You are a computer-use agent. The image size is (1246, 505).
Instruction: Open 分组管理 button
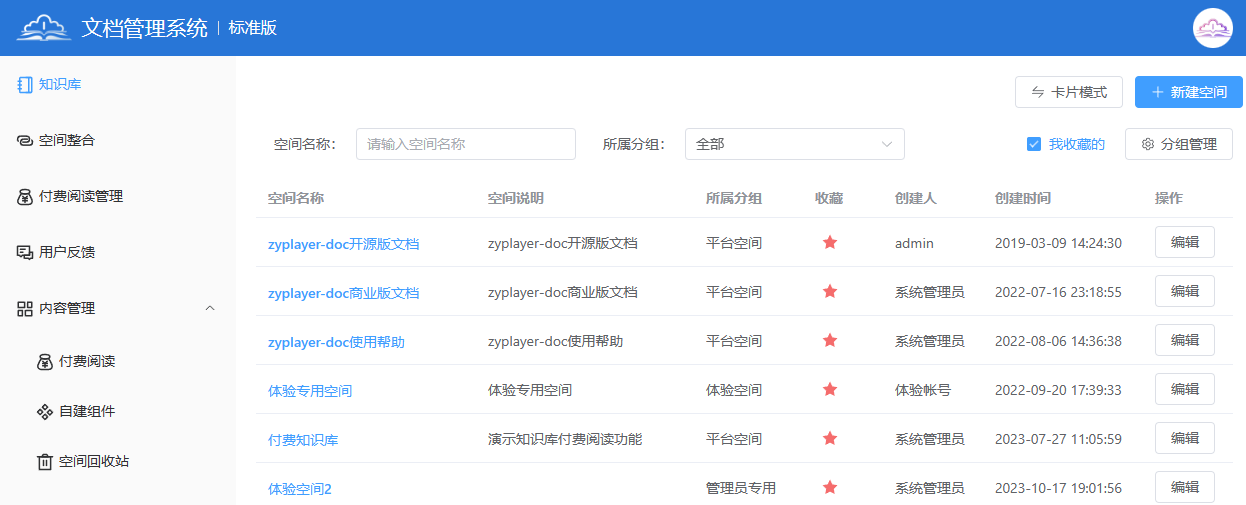tap(1179, 144)
